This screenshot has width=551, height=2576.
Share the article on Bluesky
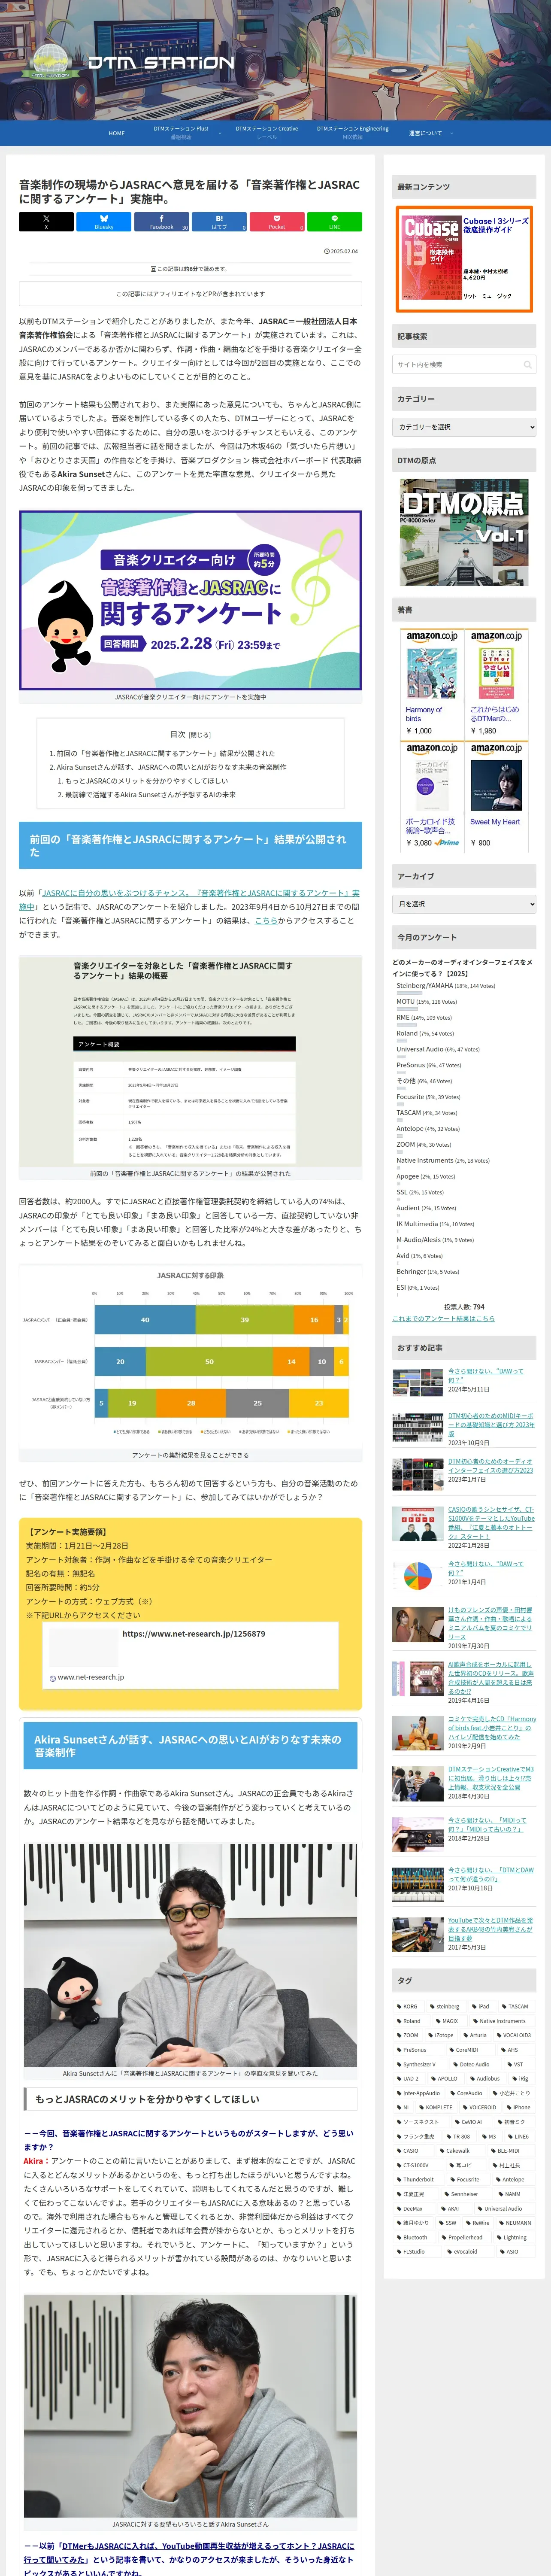point(104,222)
